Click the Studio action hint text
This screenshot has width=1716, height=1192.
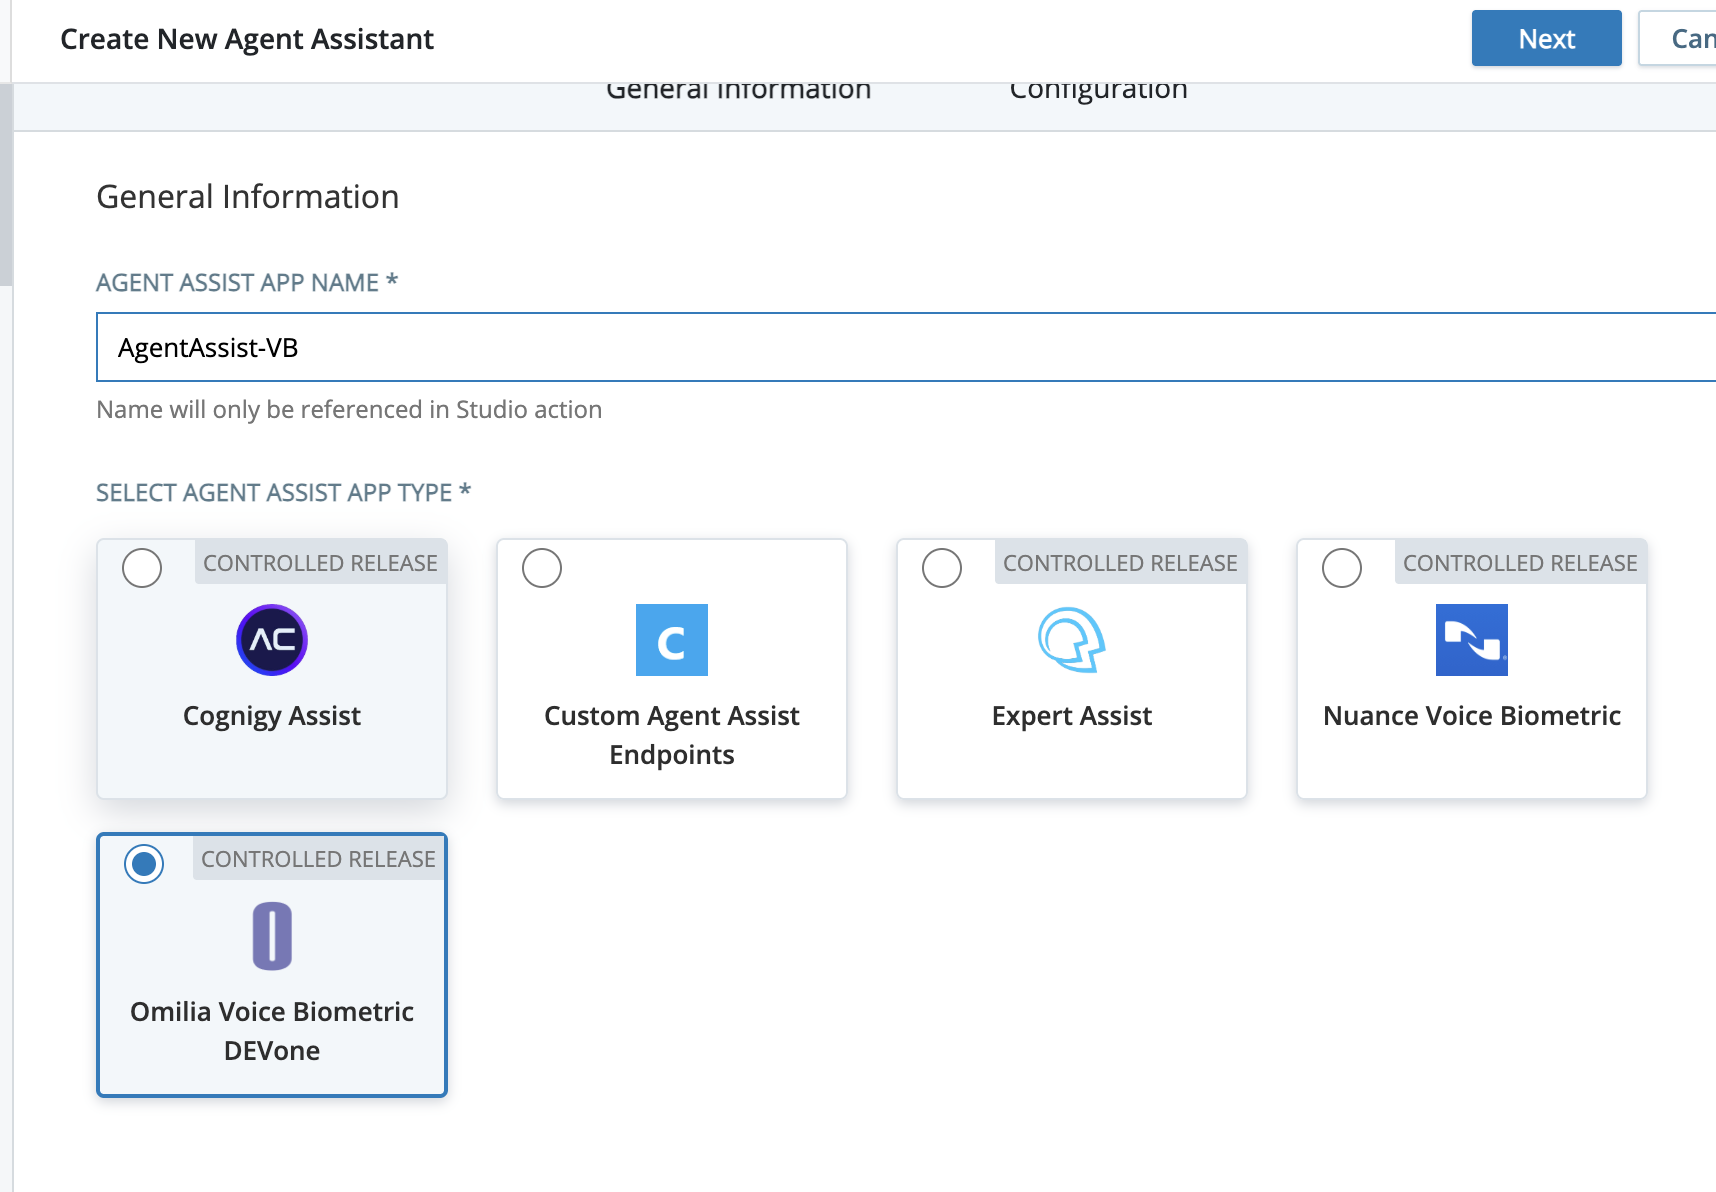(x=349, y=410)
